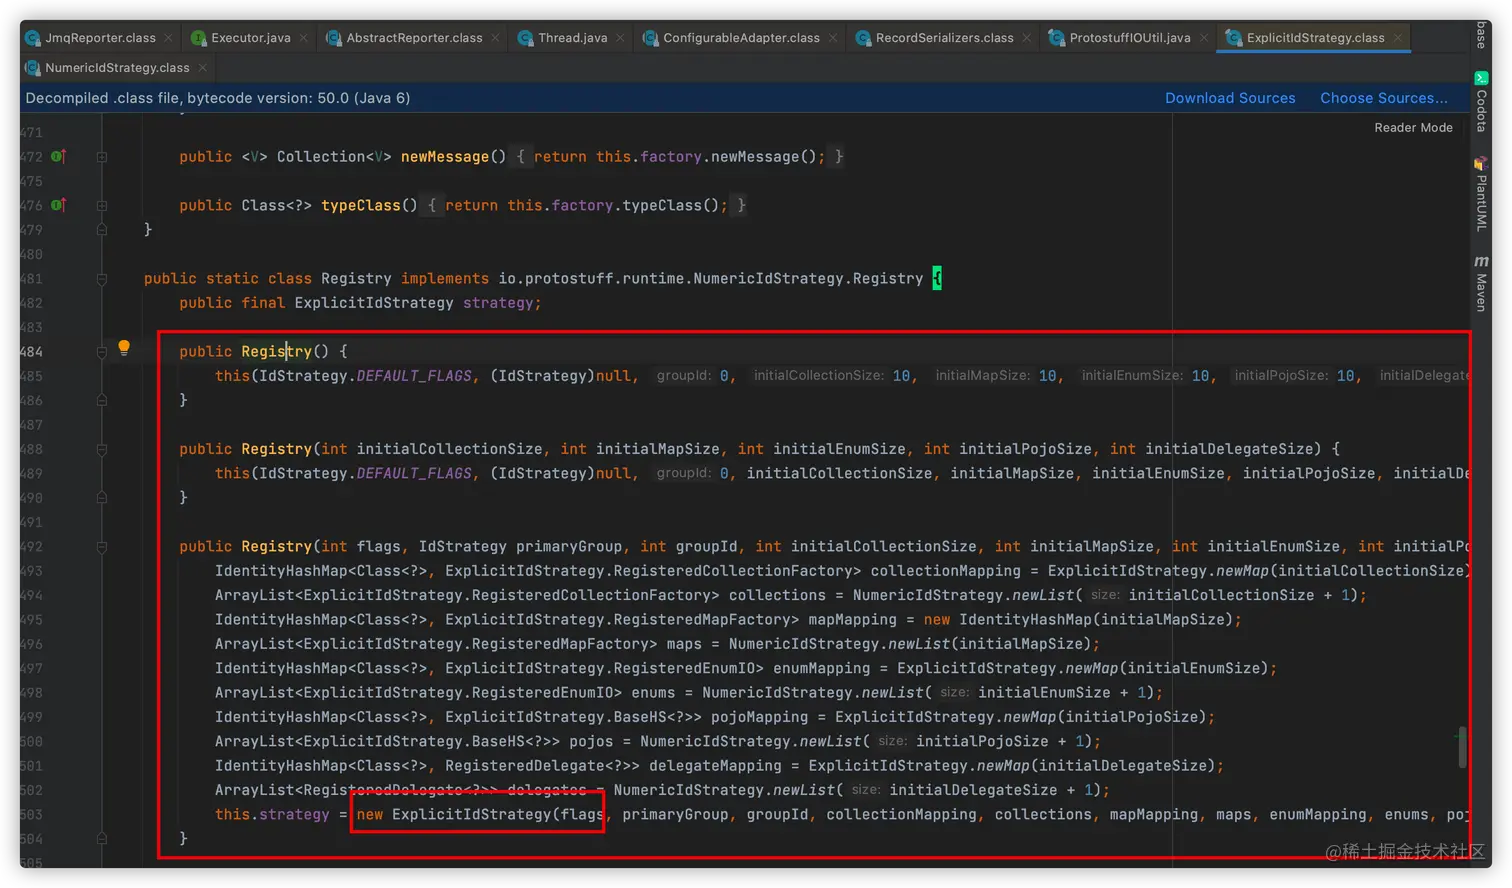Viewport: 1512px width, 888px height.
Task: Click 'collectionMapping' variable on line 493
Action: pyautogui.click(x=945, y=571)
